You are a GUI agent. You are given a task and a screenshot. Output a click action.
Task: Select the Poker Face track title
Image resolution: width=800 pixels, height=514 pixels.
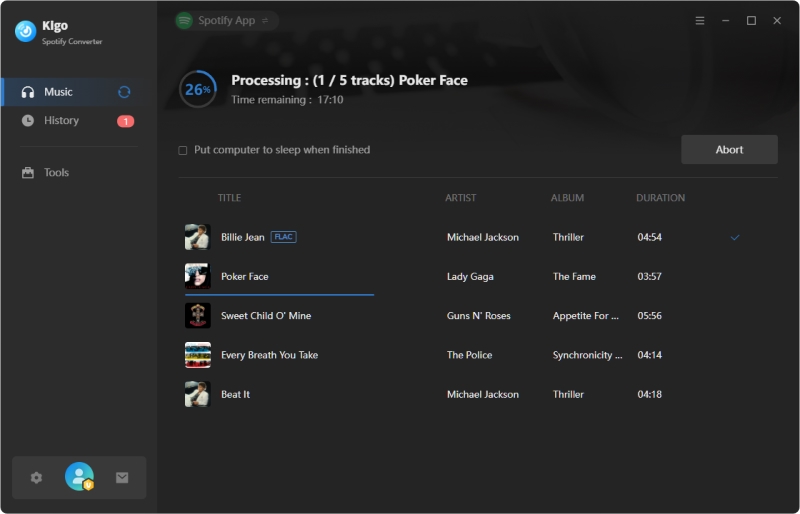(244, 276)
